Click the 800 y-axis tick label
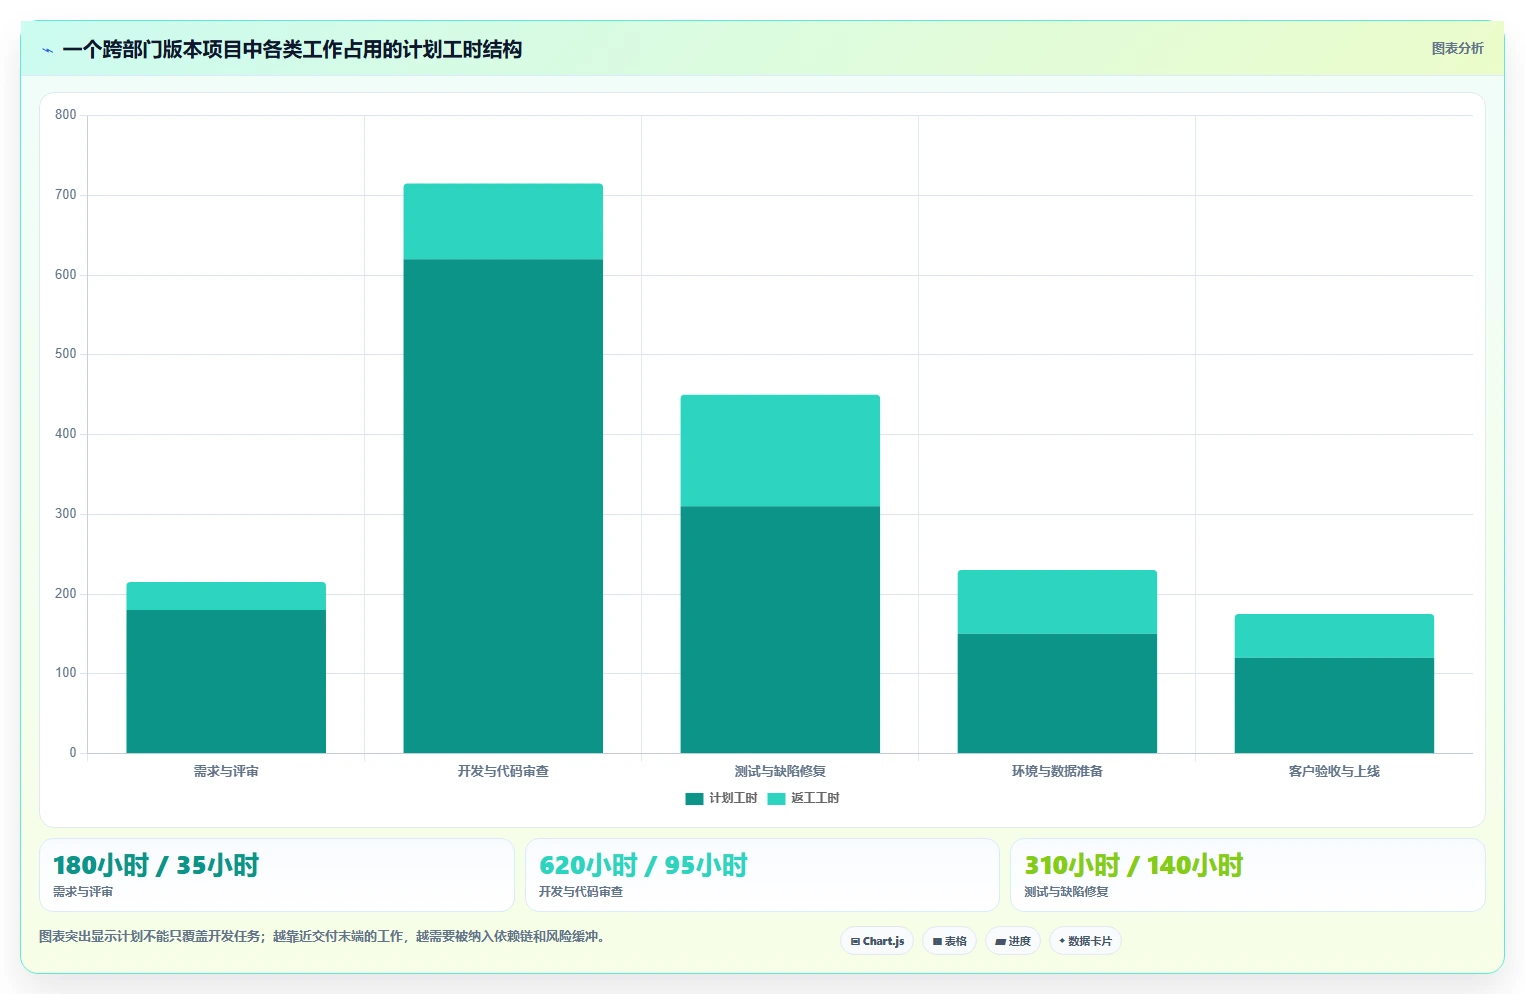Image resolution: width=1525 pixels, height=994 pixels. point(66,115)
